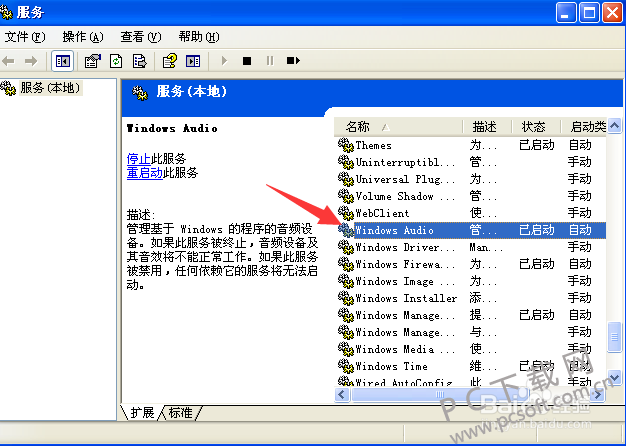The image size is (626, 446).
Task: Click the horizontal scrollbar left arrow
Action: pos(342,394)
